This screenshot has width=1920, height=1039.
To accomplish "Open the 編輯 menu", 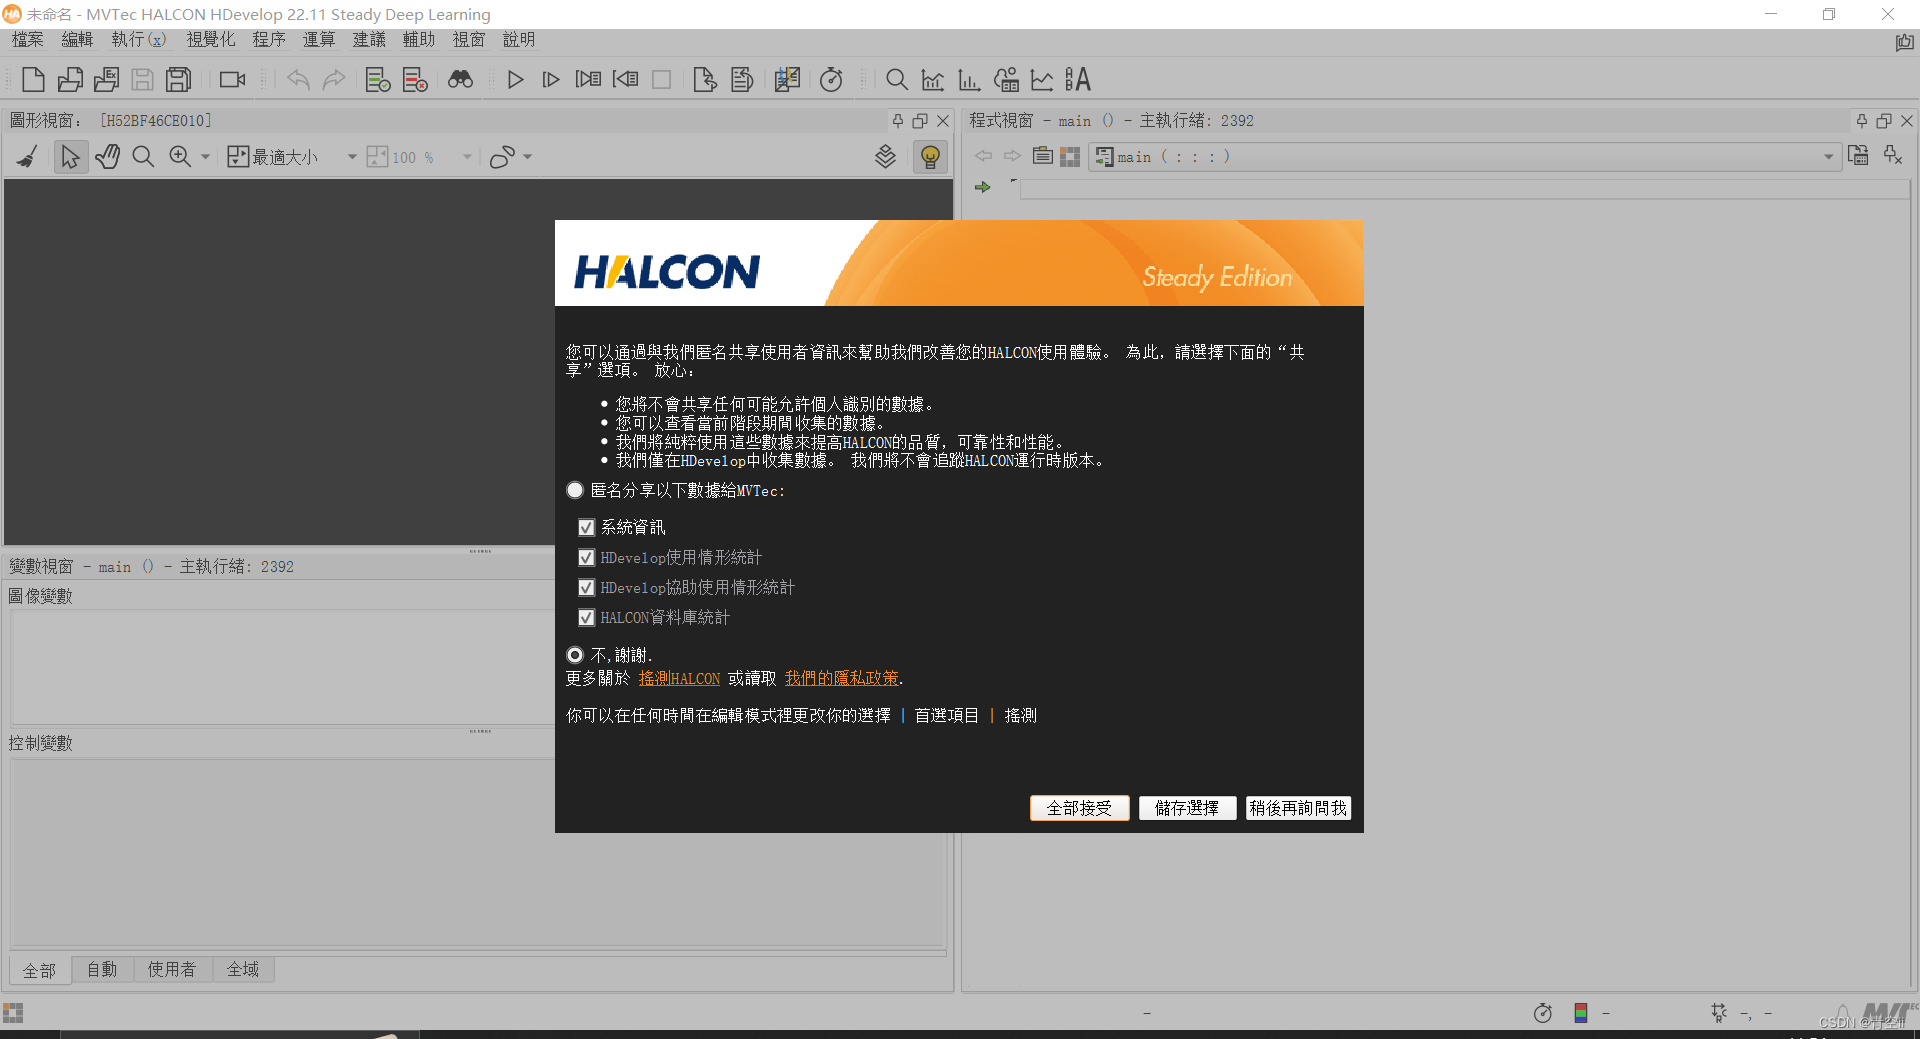I will pos(77,39).
